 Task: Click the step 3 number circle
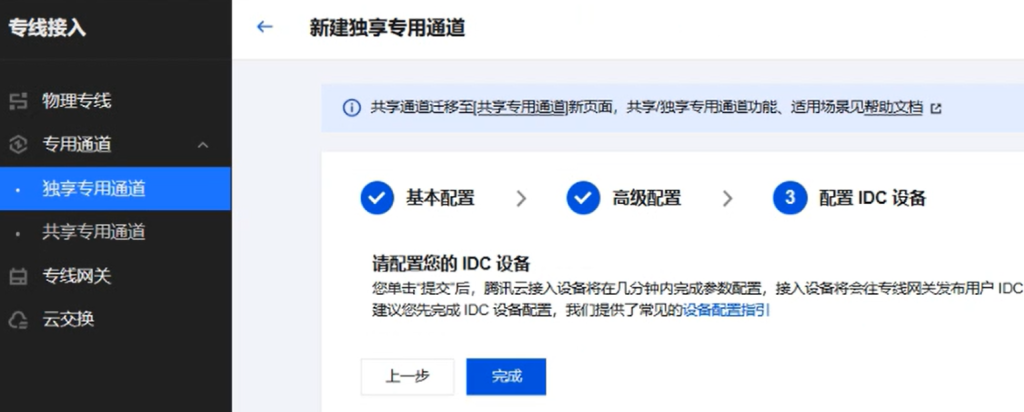pyautogui.click(x=790, y=198)
